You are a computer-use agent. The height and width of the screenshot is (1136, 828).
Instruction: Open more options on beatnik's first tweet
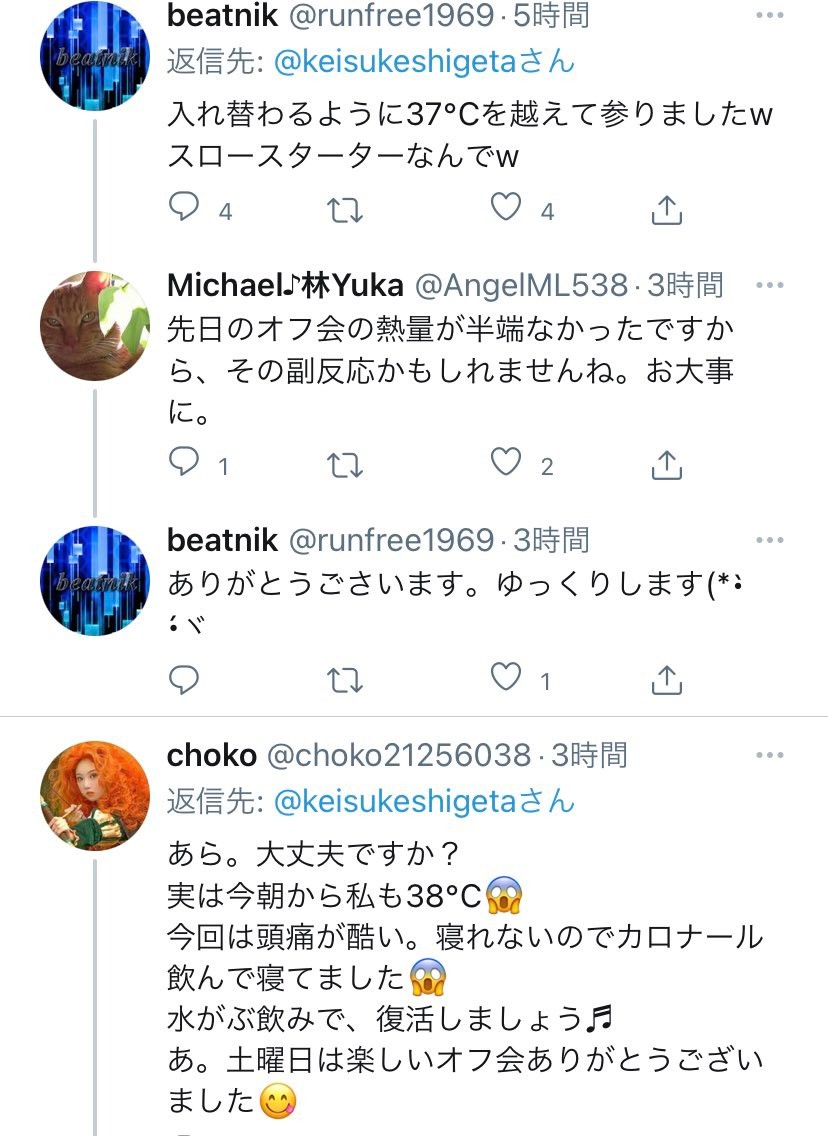click(770, 16)
